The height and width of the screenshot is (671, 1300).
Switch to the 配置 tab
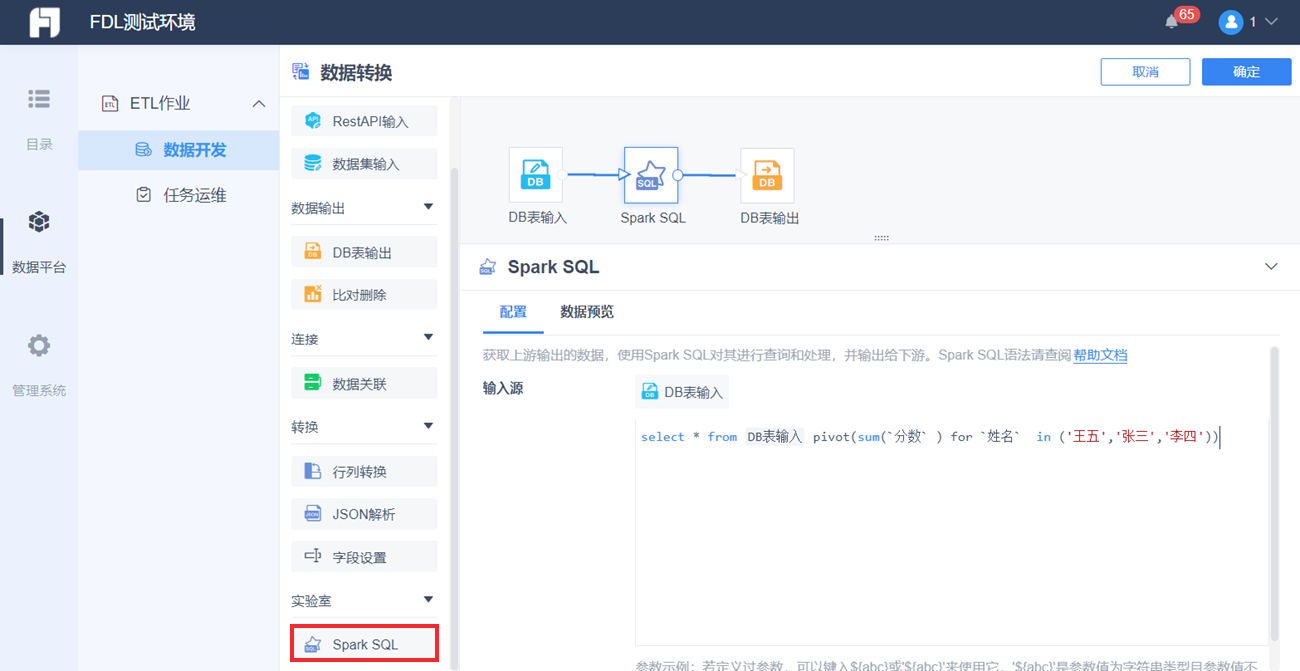513,312
